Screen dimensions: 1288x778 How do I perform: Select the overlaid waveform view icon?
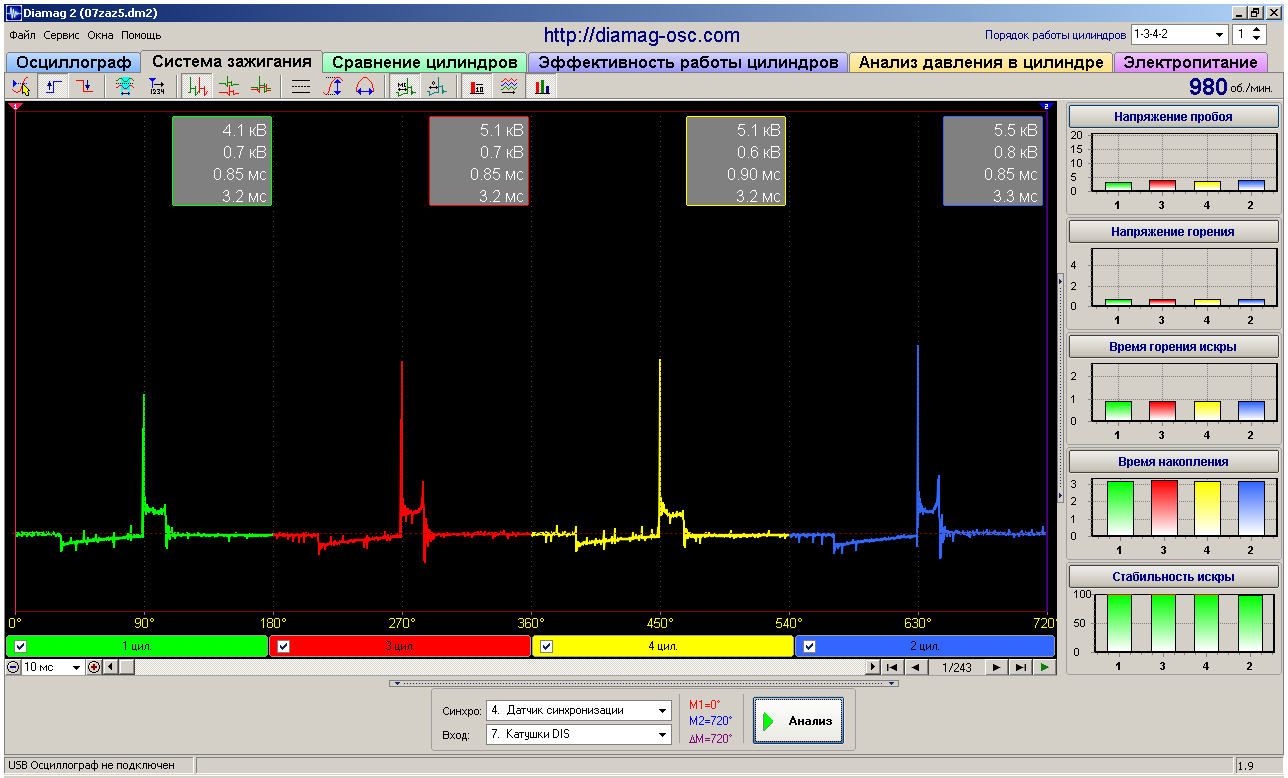click(x=261, y=87)
